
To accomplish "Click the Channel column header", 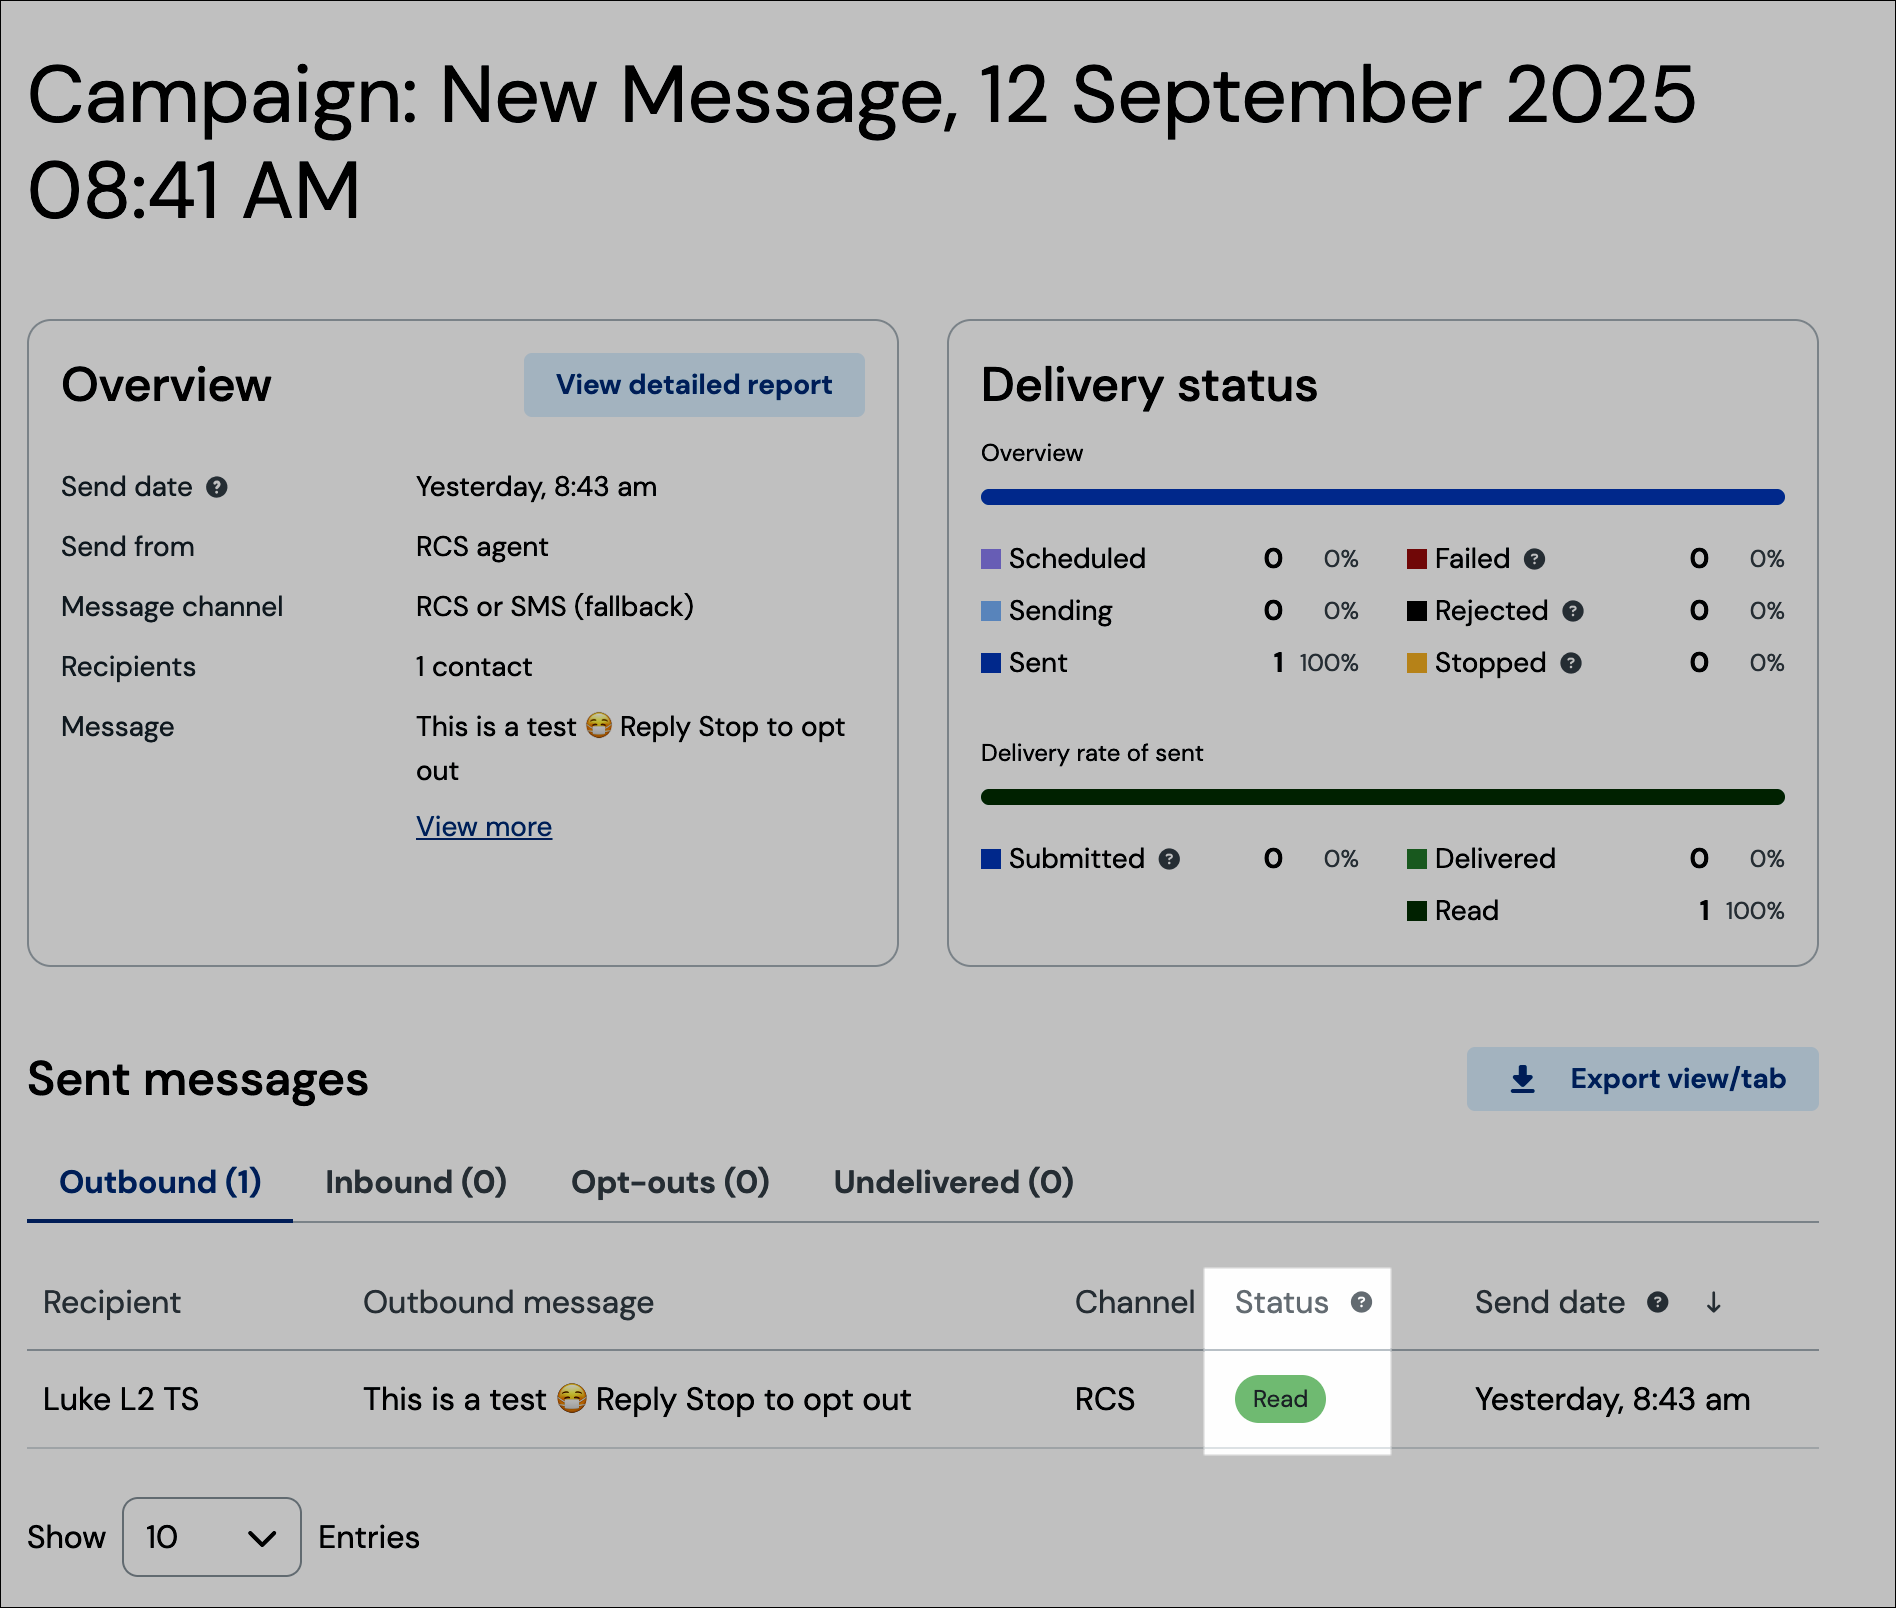I will point(1135,1302).
